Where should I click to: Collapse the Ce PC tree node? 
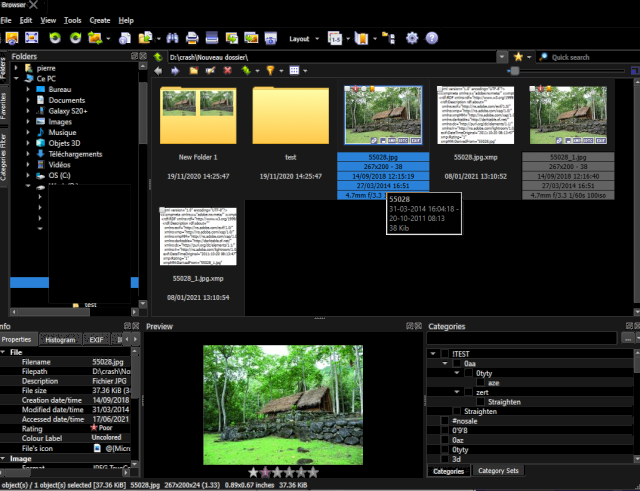point(16,78)
